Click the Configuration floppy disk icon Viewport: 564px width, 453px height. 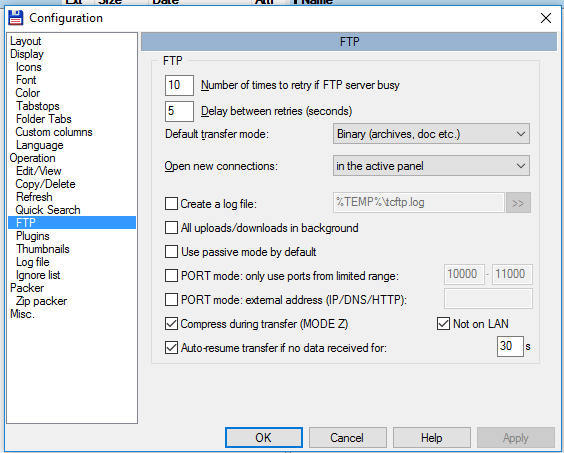click(15, 18)
